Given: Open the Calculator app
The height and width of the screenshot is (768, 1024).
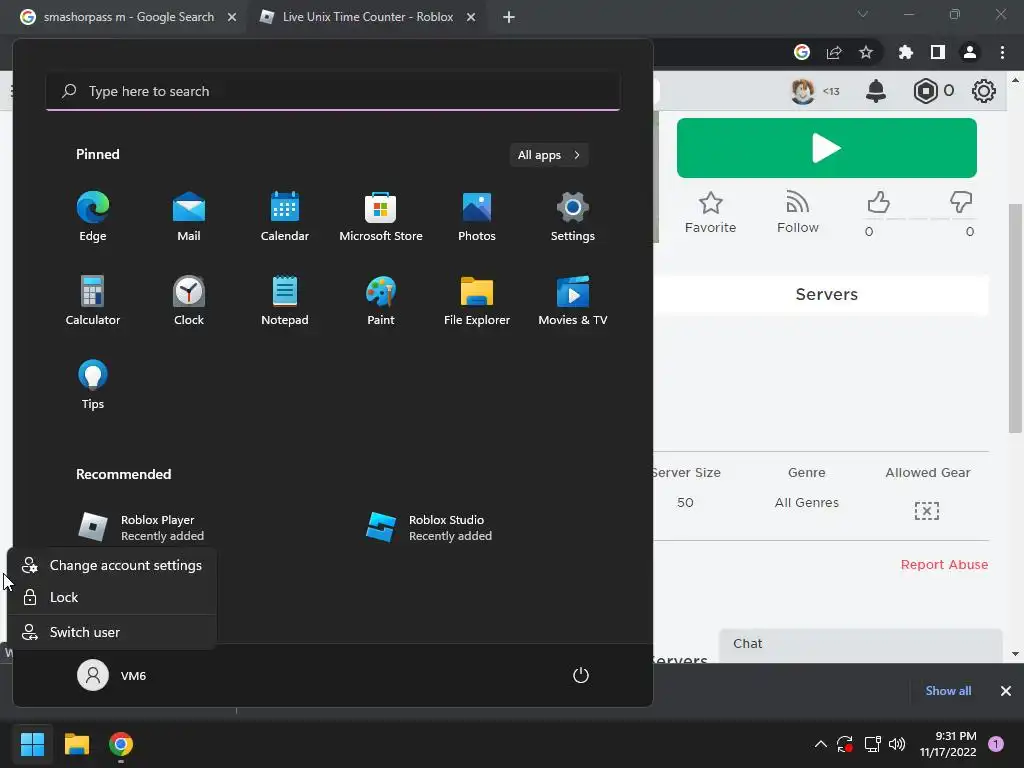Looking at the screenshot, I should coord(93,300).
